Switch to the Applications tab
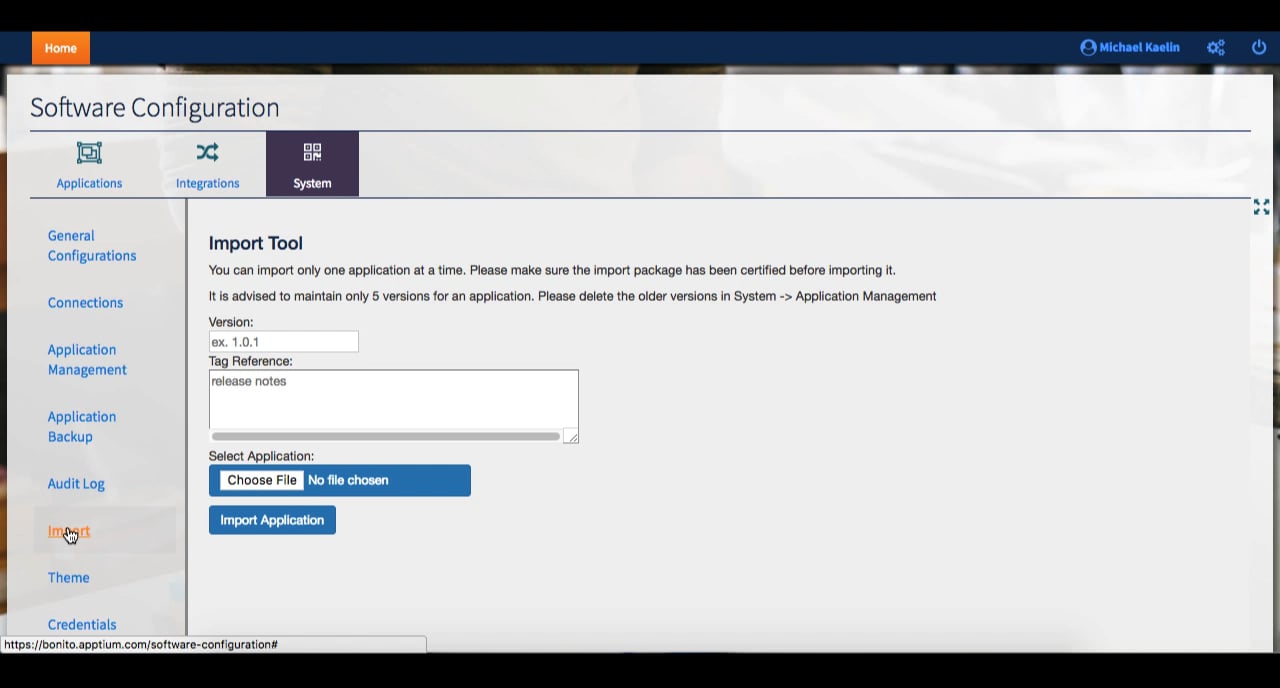The image size is (1280, 688). coord(89,165)
